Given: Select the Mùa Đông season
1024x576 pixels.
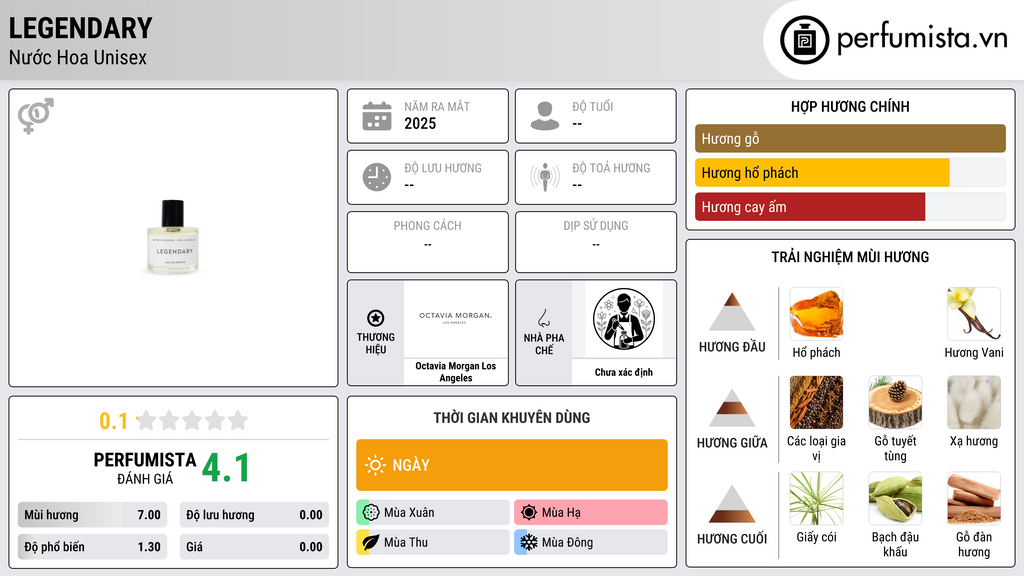Looking at the screenshot, I should 591,542.
